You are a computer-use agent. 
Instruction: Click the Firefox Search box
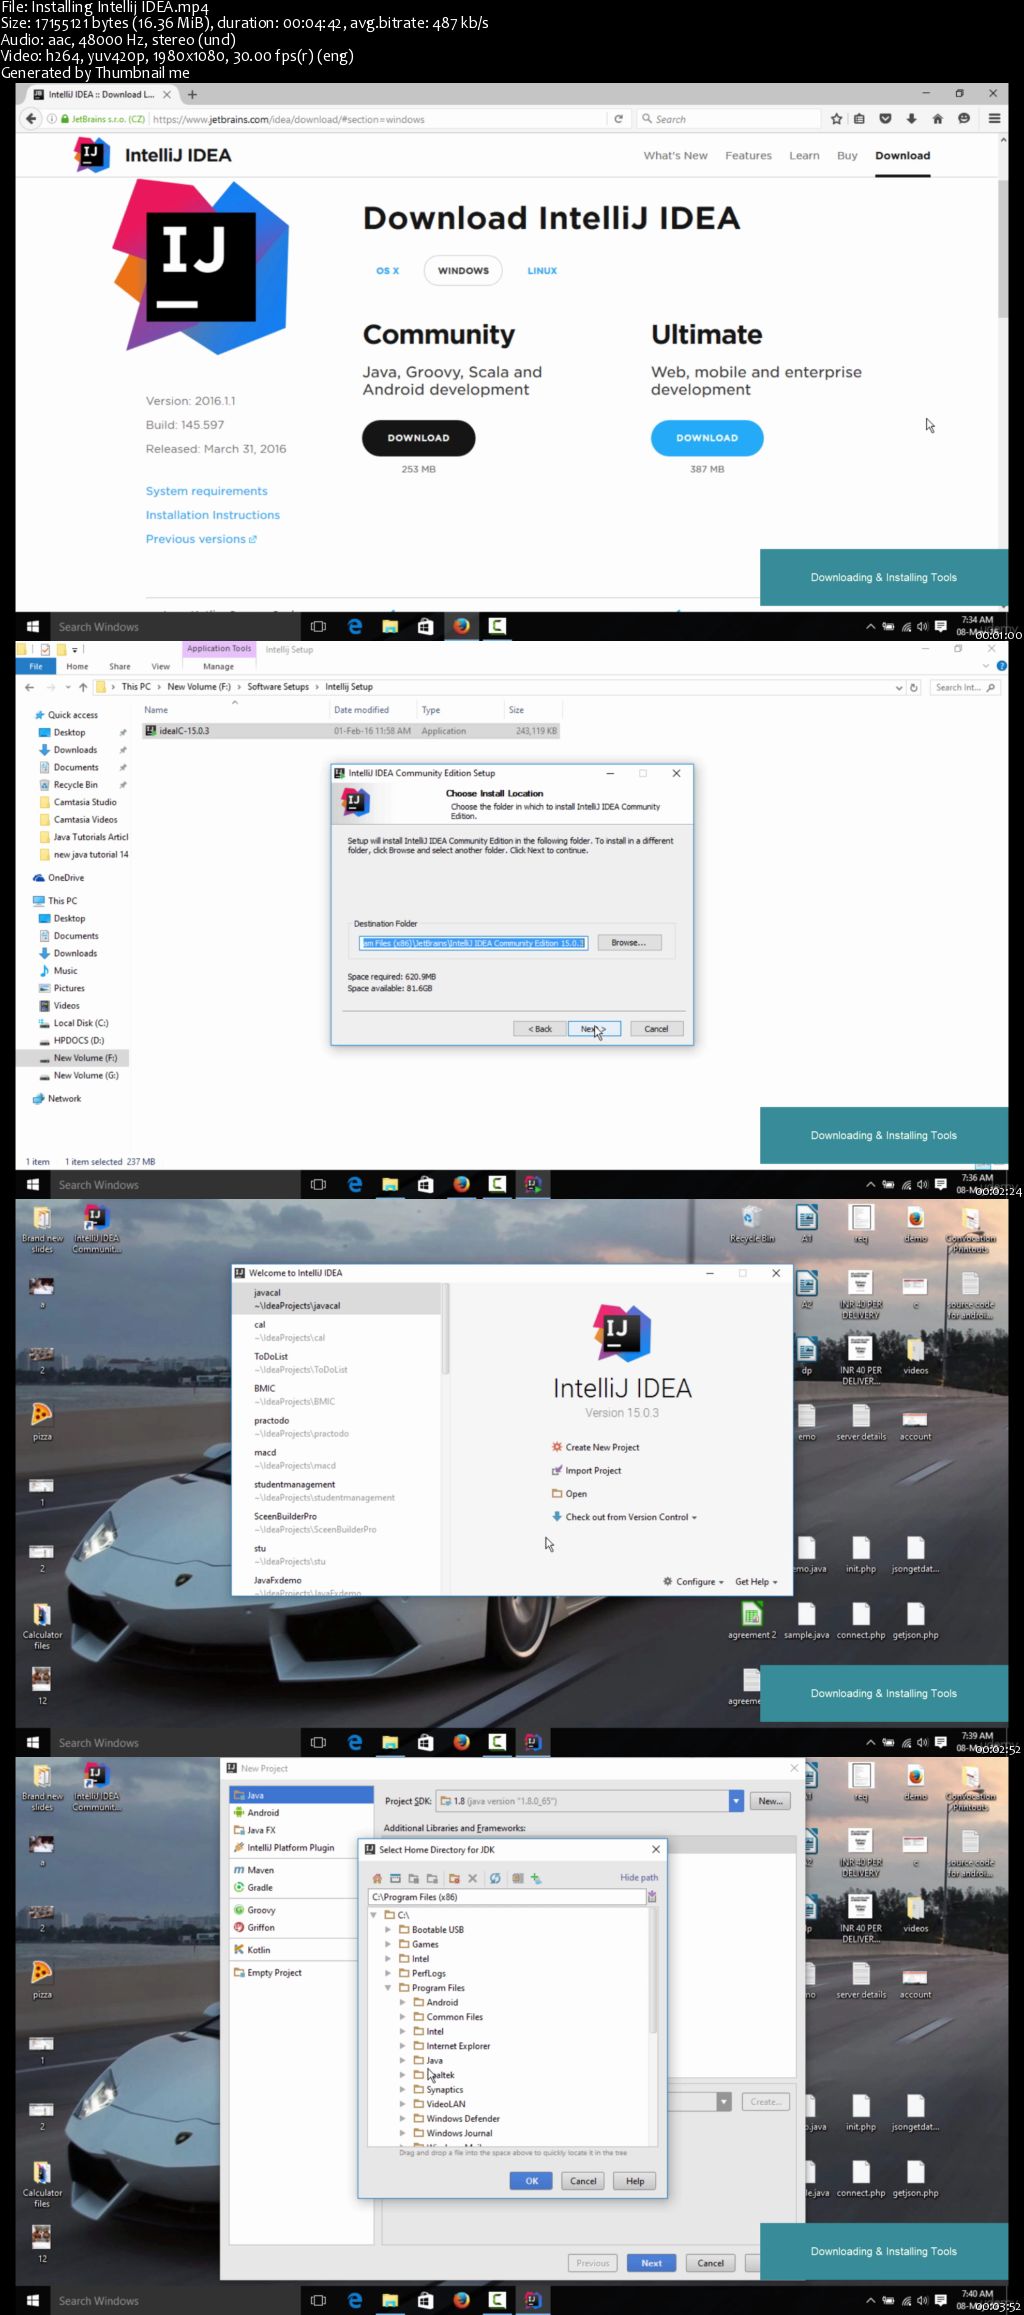click(x=728, y=119)
